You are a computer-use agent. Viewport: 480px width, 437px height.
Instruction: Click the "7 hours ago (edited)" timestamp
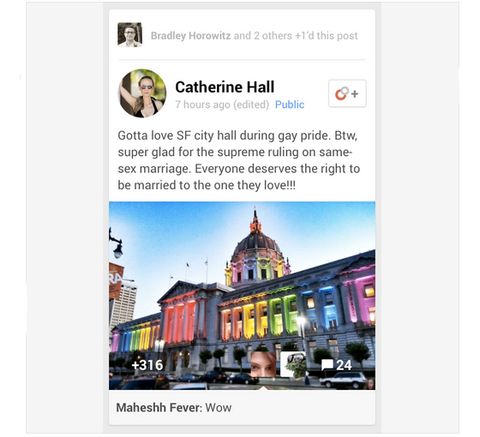click(222, 105)
